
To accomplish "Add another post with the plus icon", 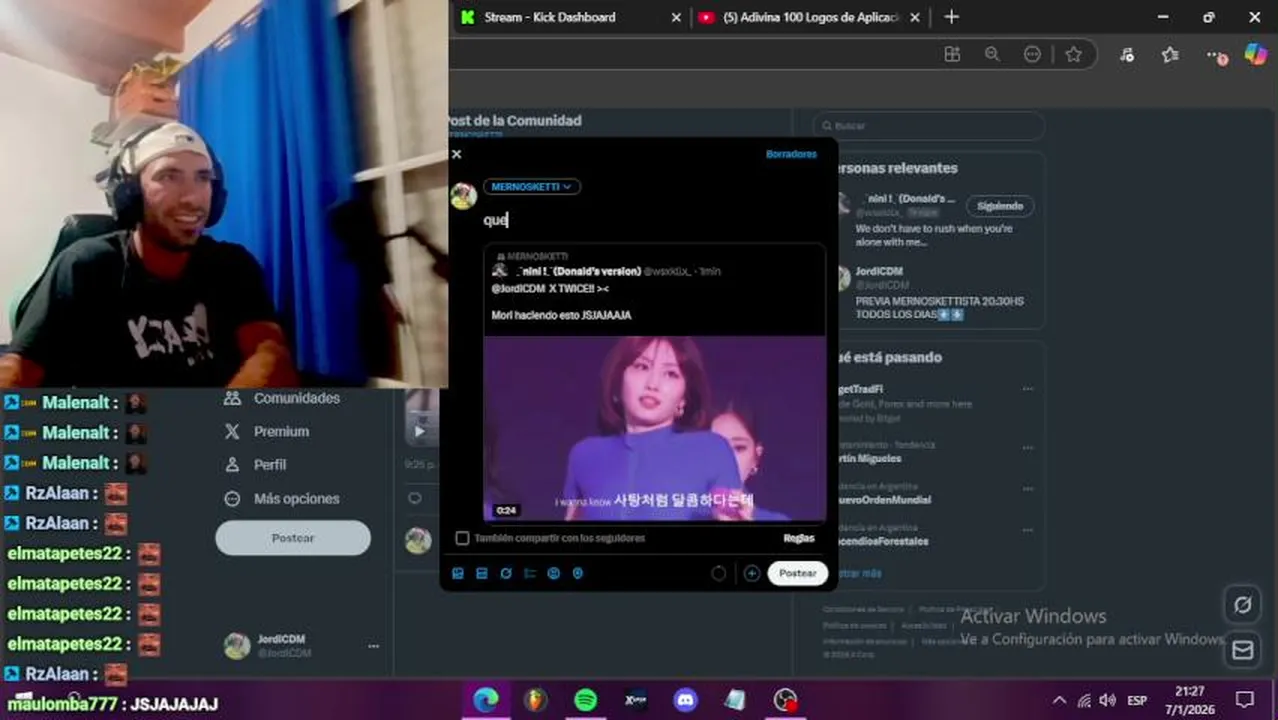I will click(x=752, y=574).
